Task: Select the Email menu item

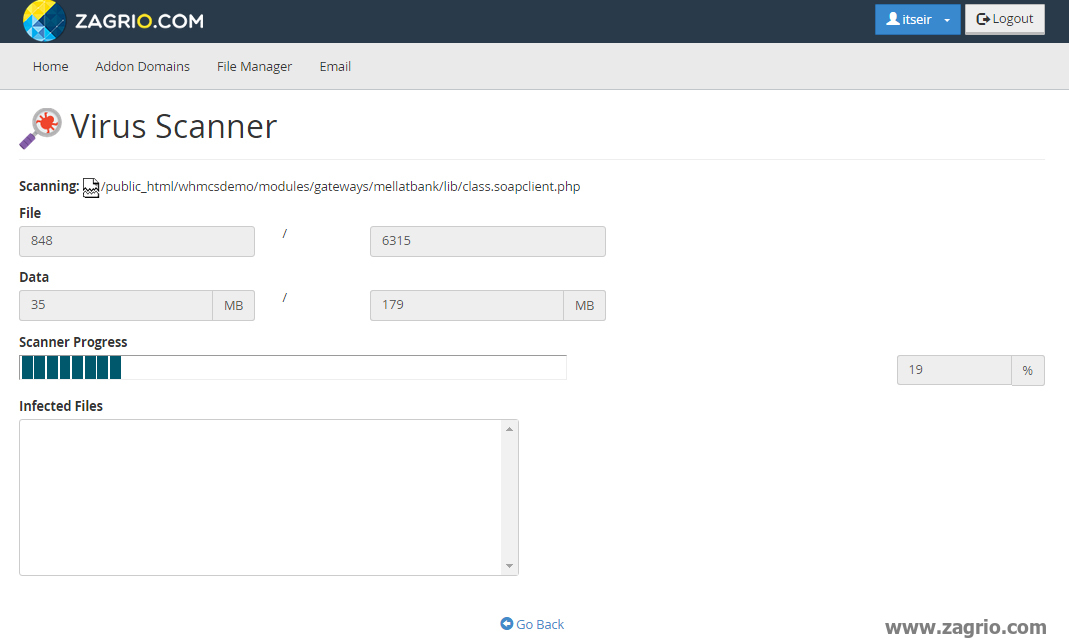Action: tap(335, 66)
